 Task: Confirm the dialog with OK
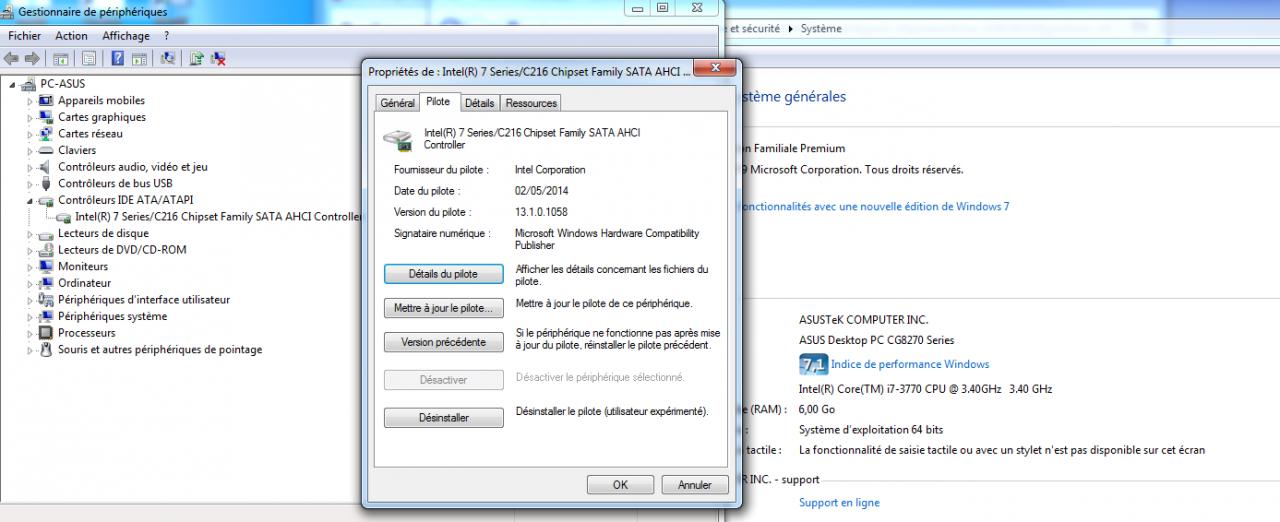click(x=620, y=485)
